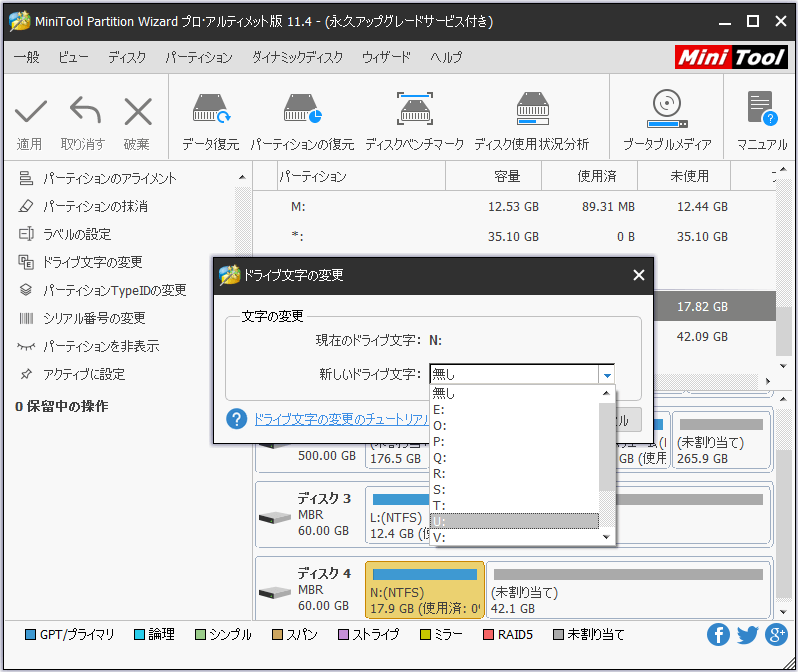Screen dimensions: 798x672
Task: Select V: in the drive letter list
Action: click(x=515, y=537)
